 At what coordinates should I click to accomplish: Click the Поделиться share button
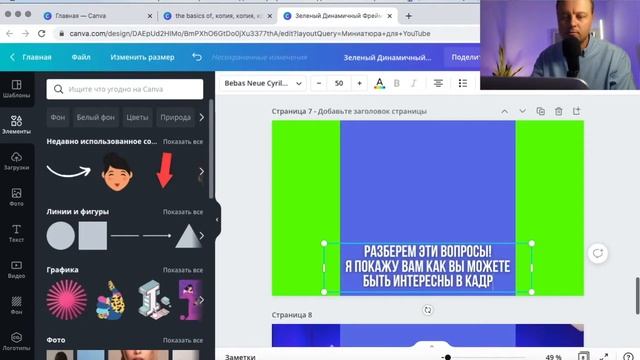(465, 57)
